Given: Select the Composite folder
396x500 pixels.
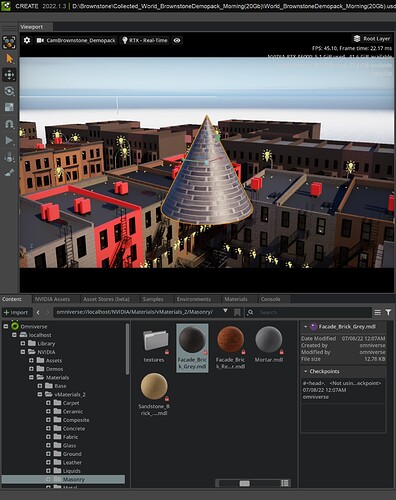Looking at the screenshot, I should pos(76,420).
